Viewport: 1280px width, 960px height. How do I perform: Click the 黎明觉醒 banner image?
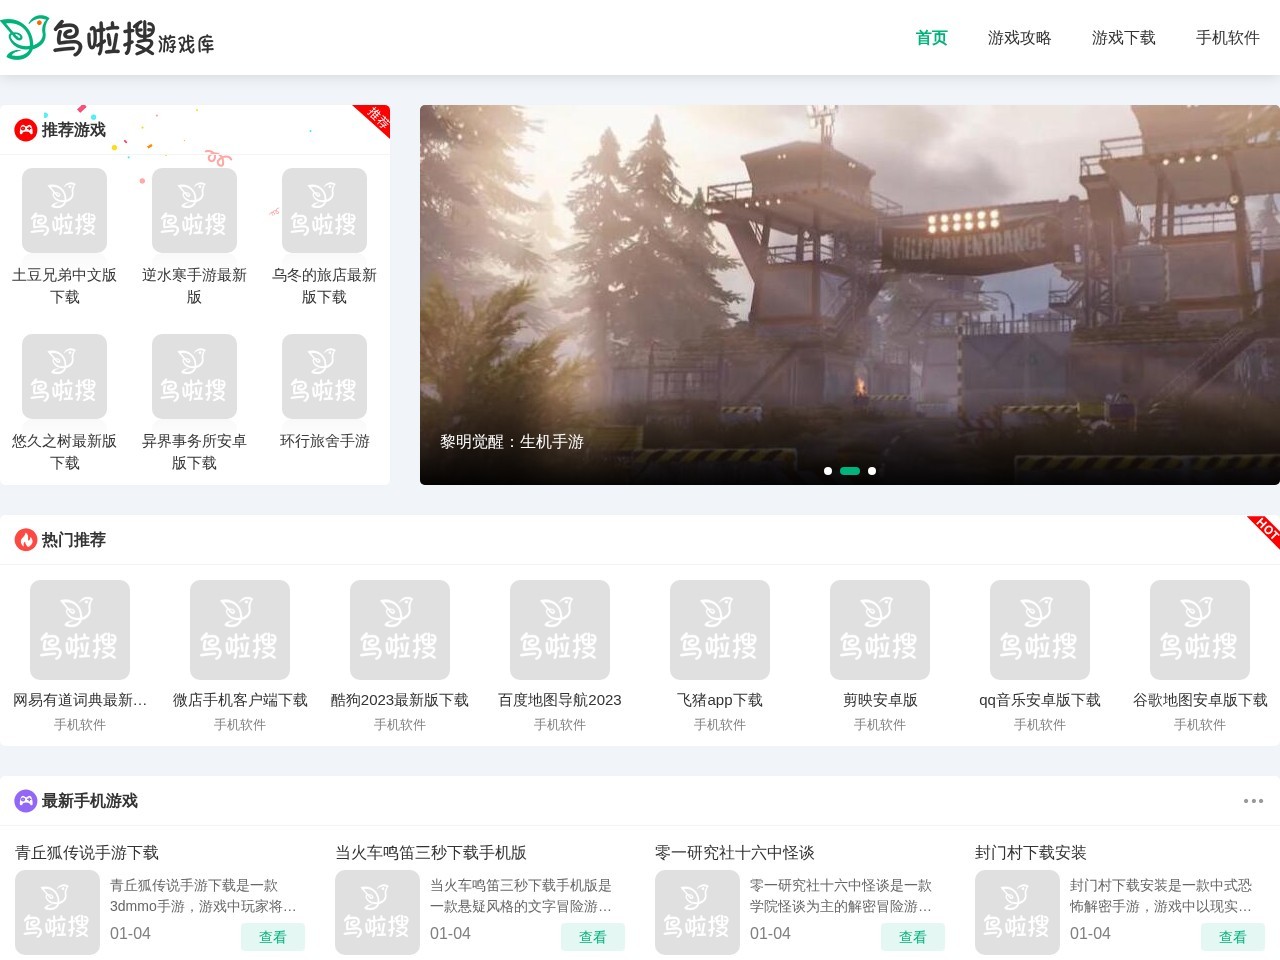pyautogui.click(x=849, y=290)
